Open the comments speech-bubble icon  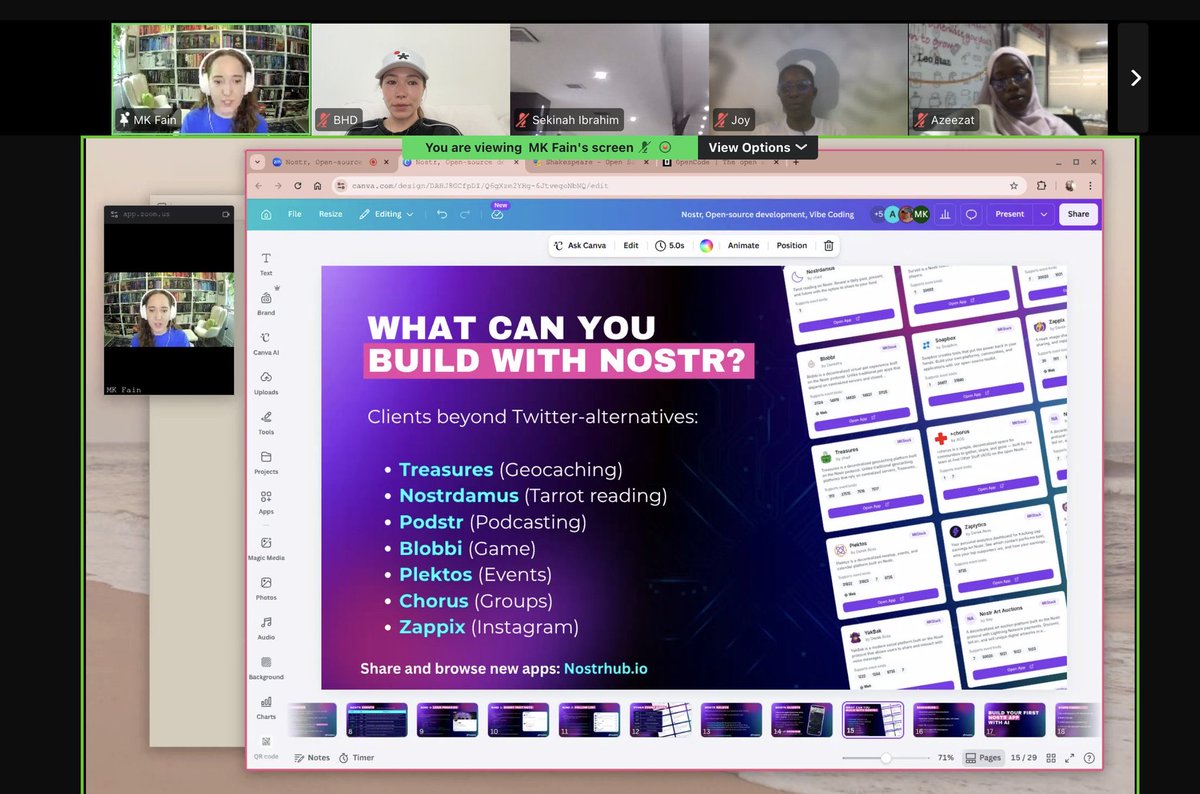971,214
